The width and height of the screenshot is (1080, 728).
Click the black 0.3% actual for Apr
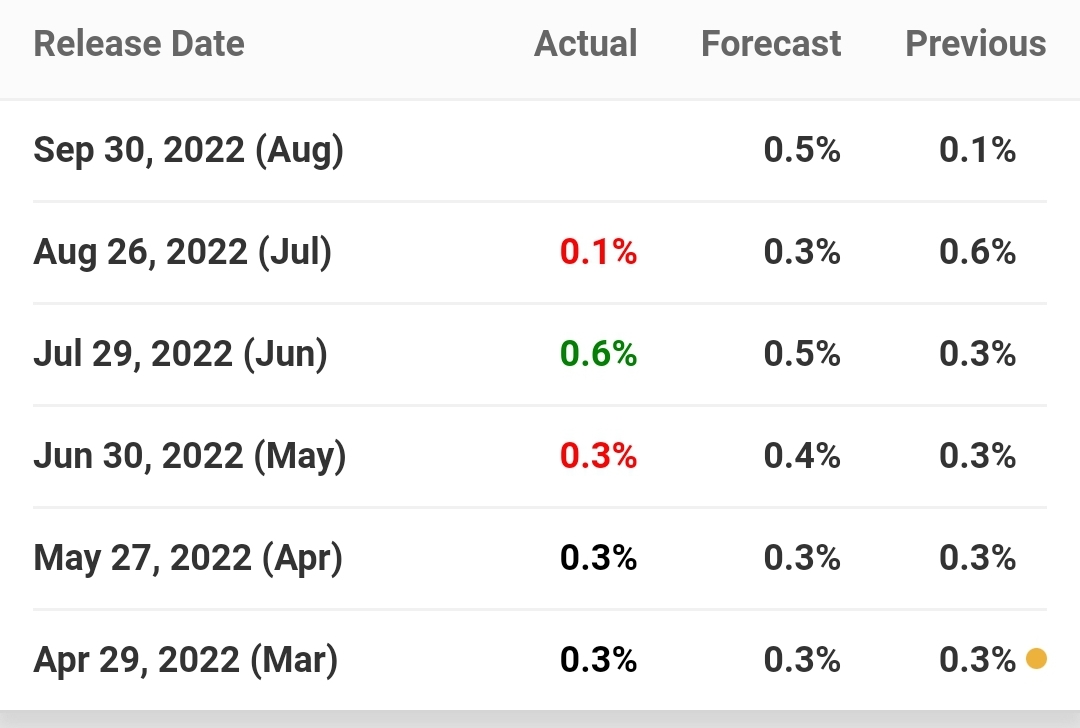[599, 558]
